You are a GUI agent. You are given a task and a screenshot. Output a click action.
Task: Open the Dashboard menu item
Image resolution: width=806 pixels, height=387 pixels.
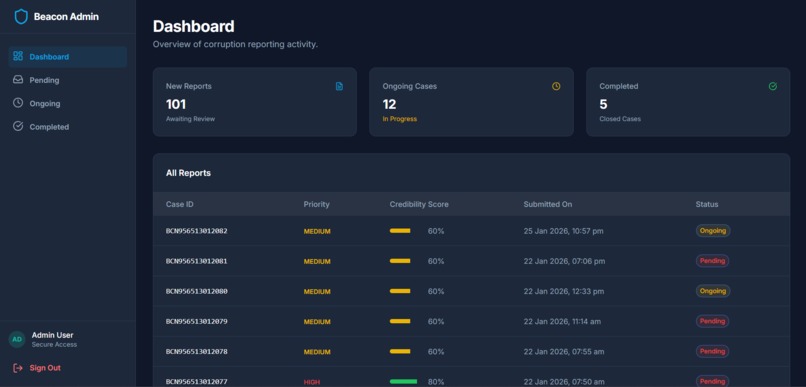68,57
